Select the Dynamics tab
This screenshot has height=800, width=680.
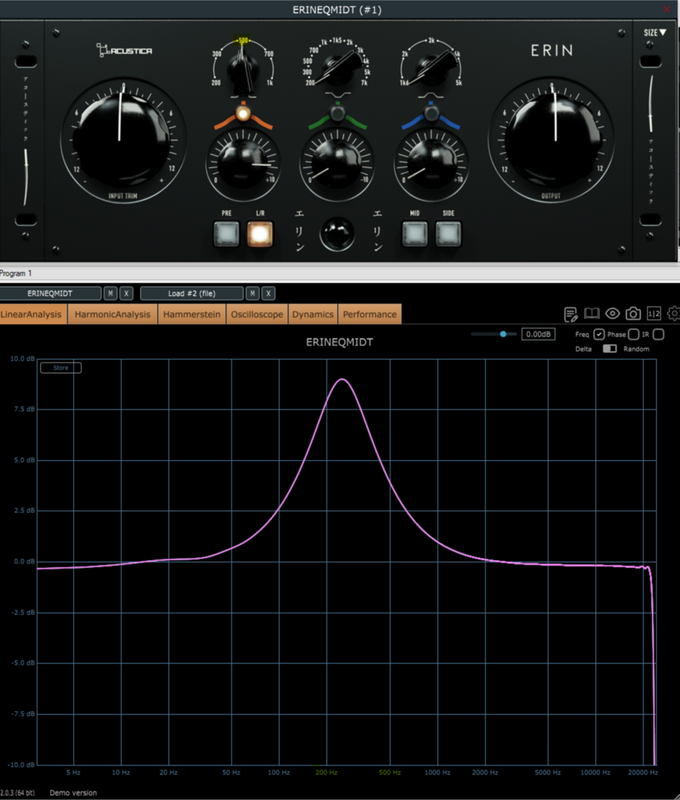(313, 314)
